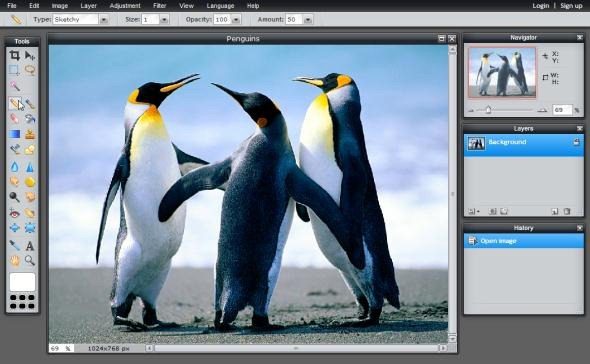Expand the pencil Type dropdown
The image size is (590, 364).
click(103, 20)
